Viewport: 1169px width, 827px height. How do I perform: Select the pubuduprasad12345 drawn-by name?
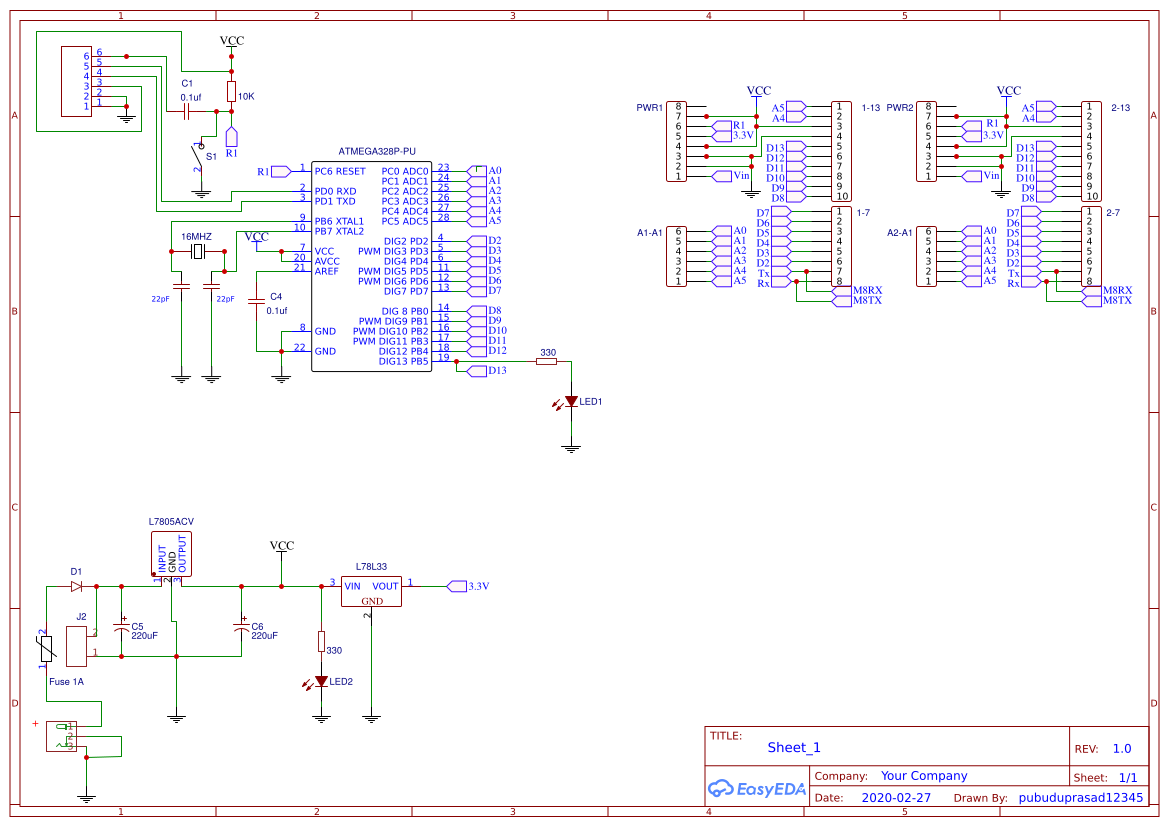point(1079,798)
